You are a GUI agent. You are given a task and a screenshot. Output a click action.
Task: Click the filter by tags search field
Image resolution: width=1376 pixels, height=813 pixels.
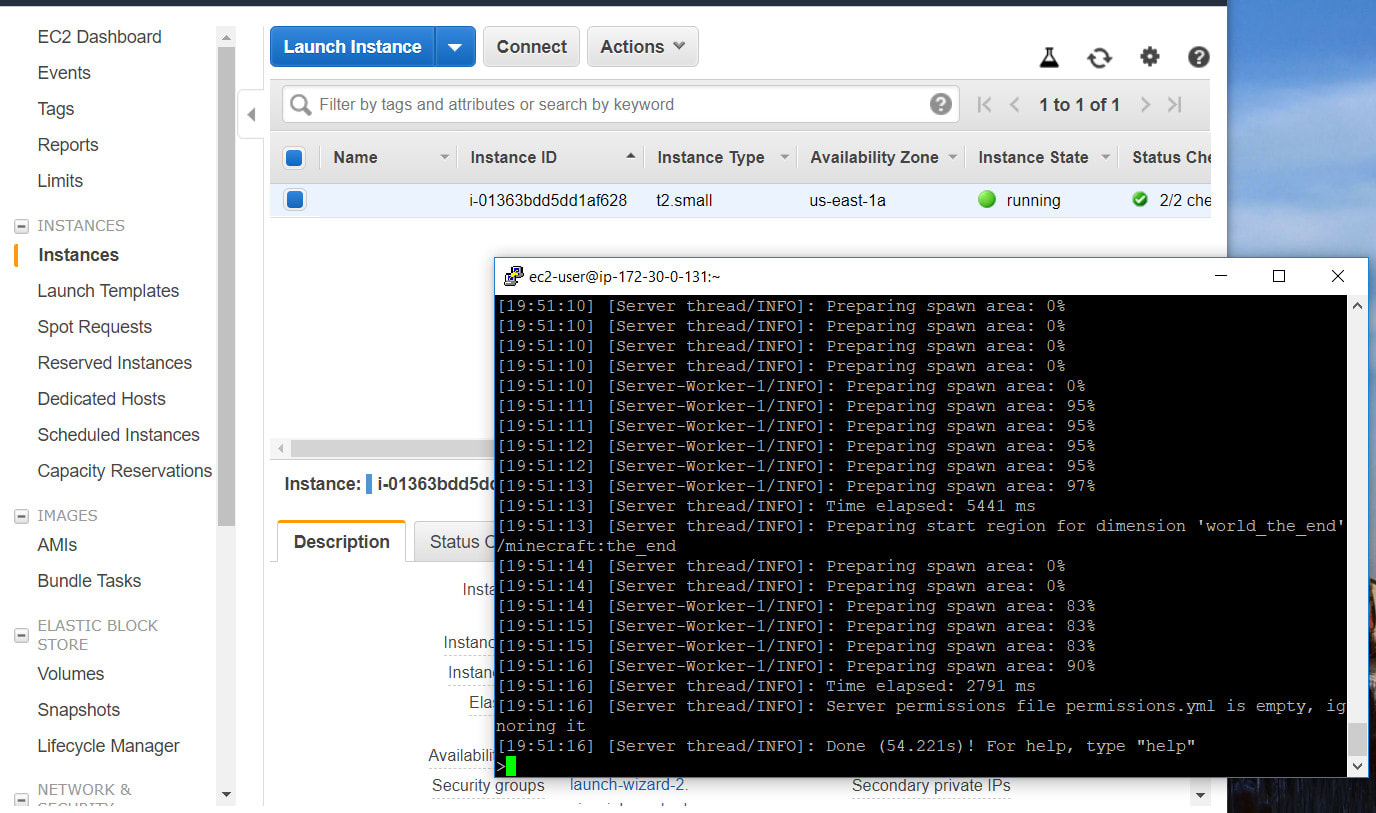(x=610, y=104)
